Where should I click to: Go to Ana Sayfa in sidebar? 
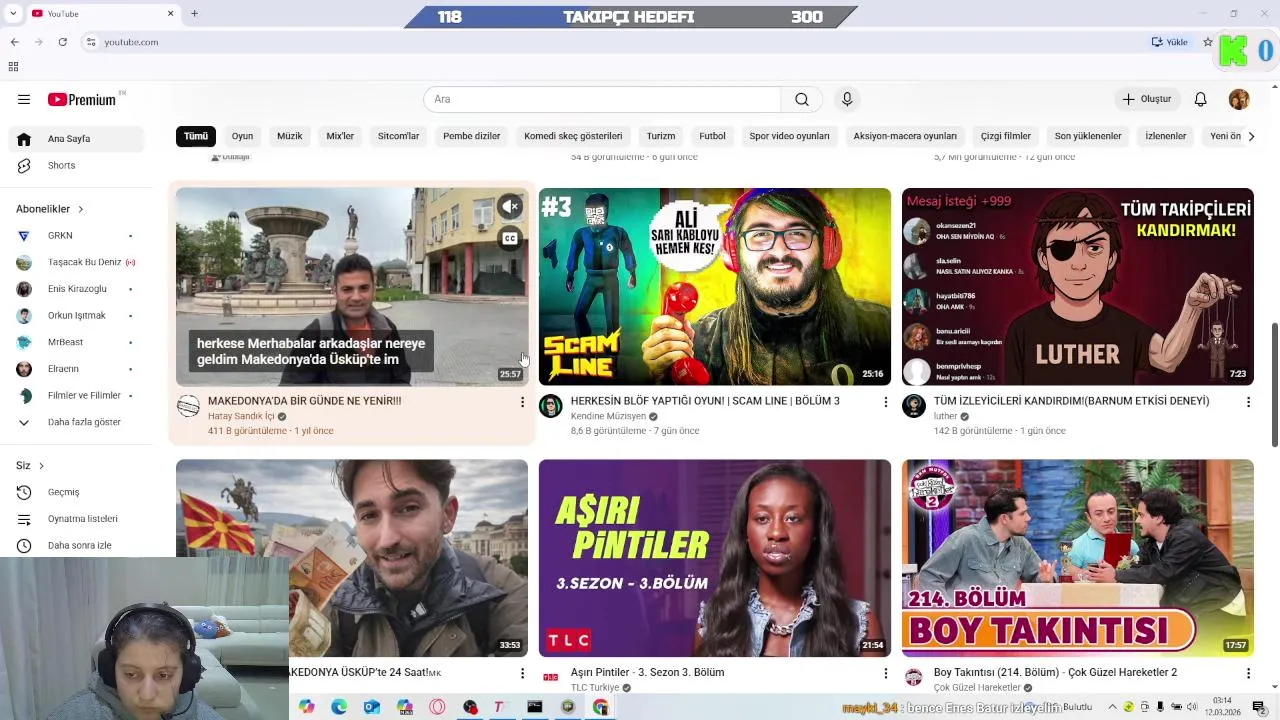click(76, 139)
